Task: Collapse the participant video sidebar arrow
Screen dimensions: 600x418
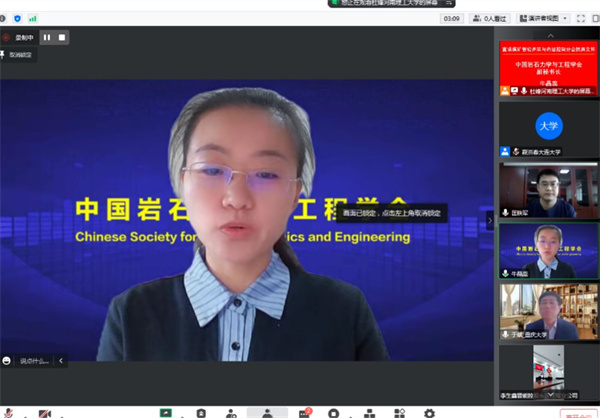Action: (x=490, y=221)
